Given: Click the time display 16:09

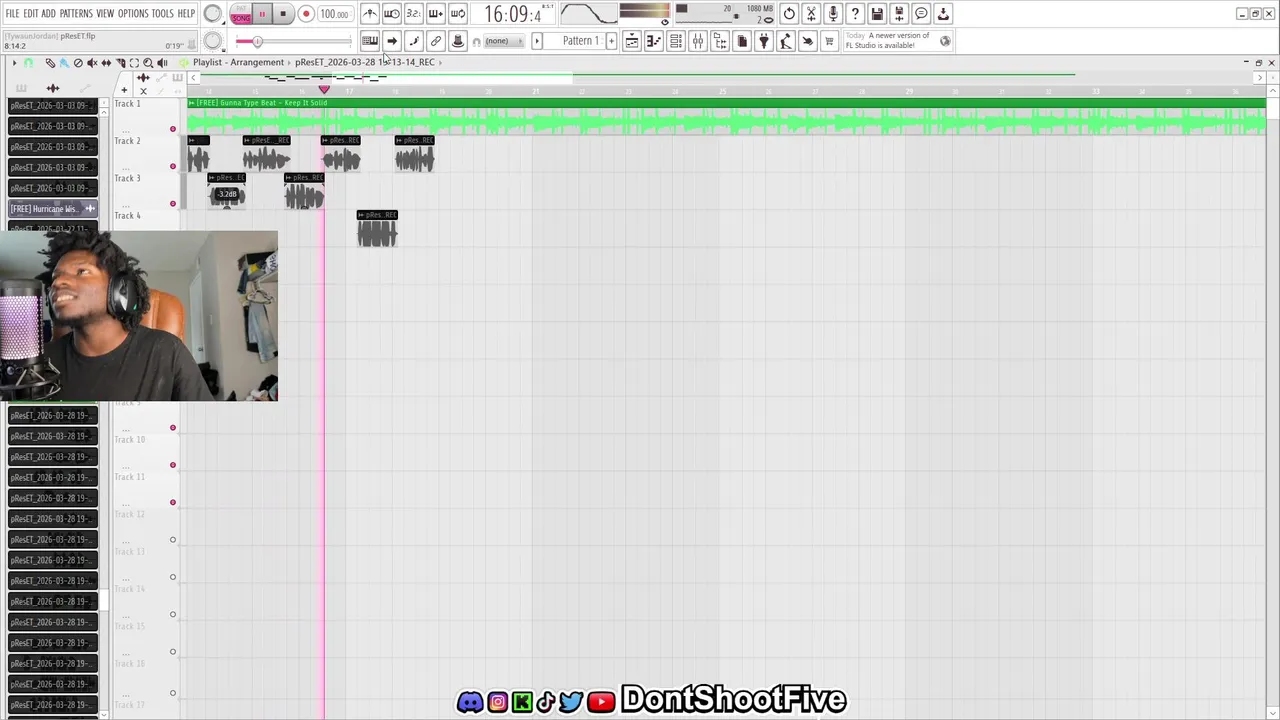Looking at the screenshot, I should coord(512,14).
